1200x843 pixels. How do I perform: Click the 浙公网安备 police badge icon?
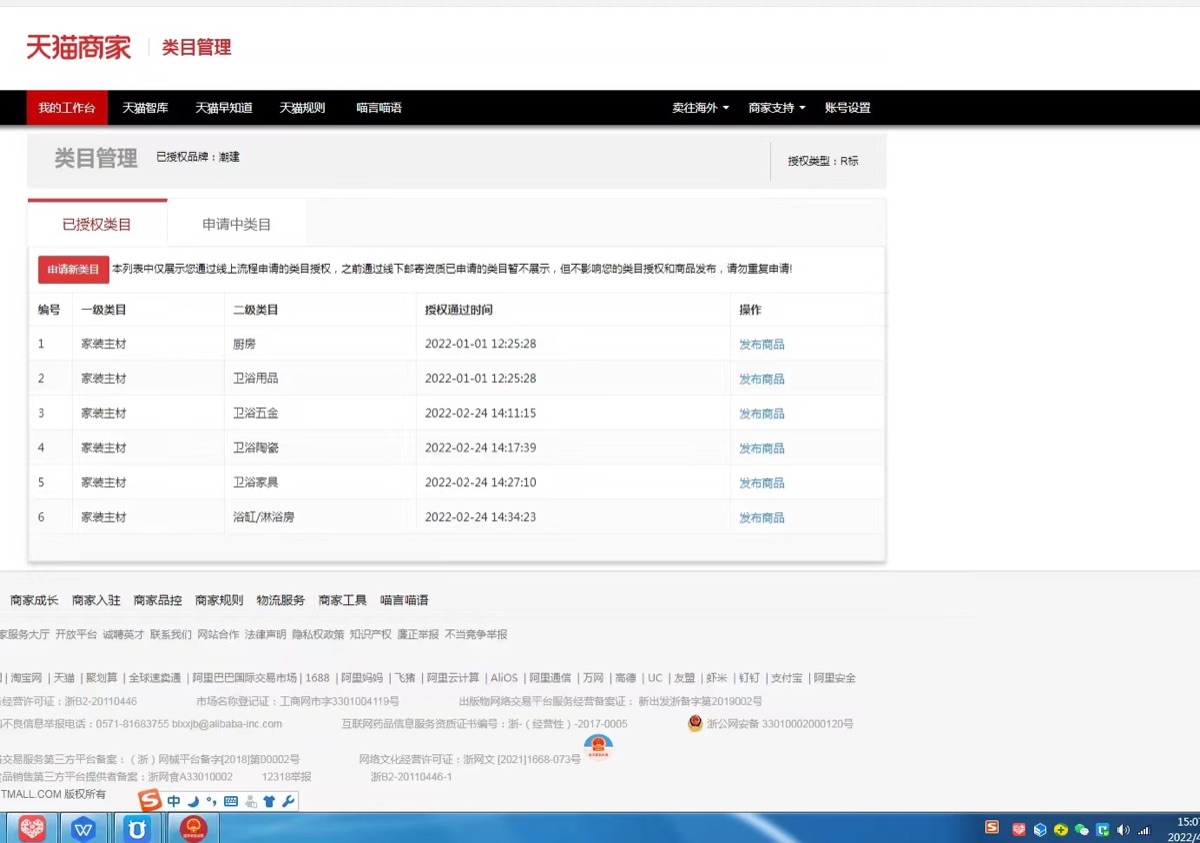[x=695, y=722]
